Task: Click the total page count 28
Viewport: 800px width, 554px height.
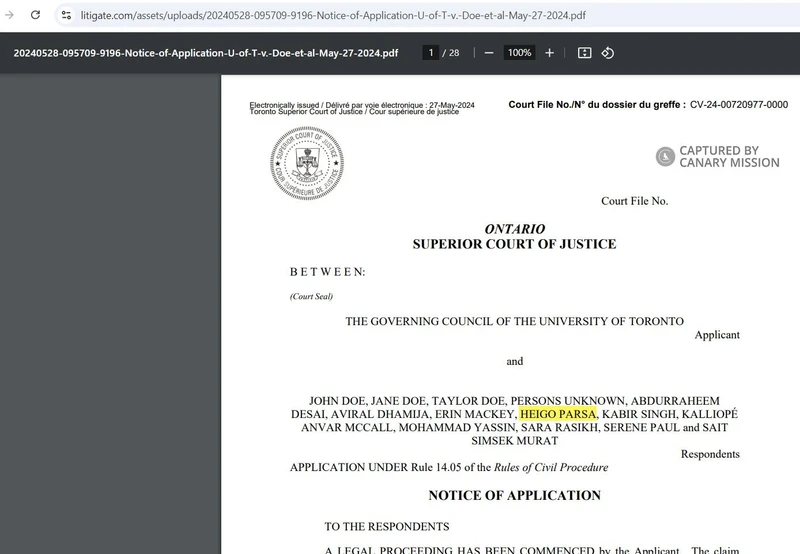Action: (454, 53)
